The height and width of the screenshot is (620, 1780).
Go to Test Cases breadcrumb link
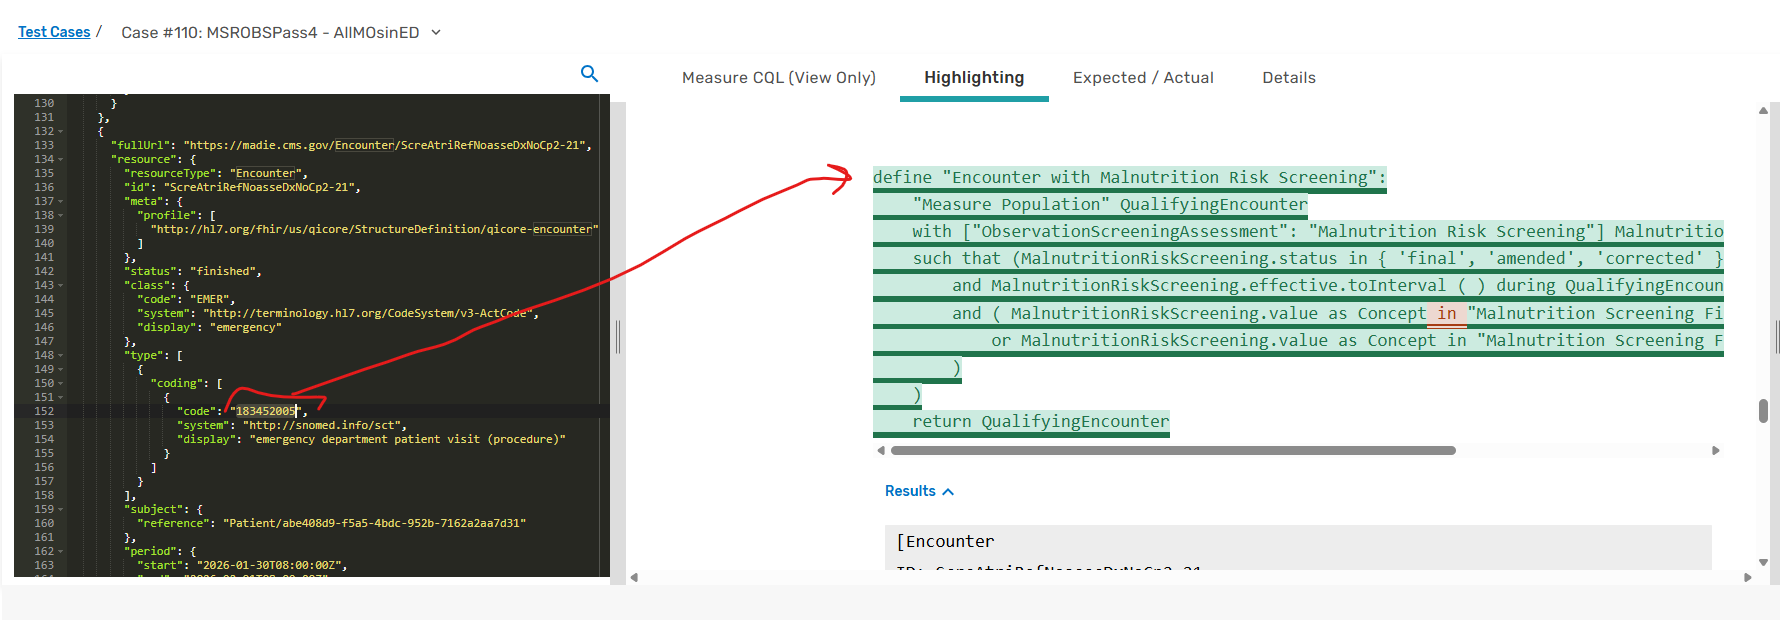pyautogui.click(x=54, y=32)
